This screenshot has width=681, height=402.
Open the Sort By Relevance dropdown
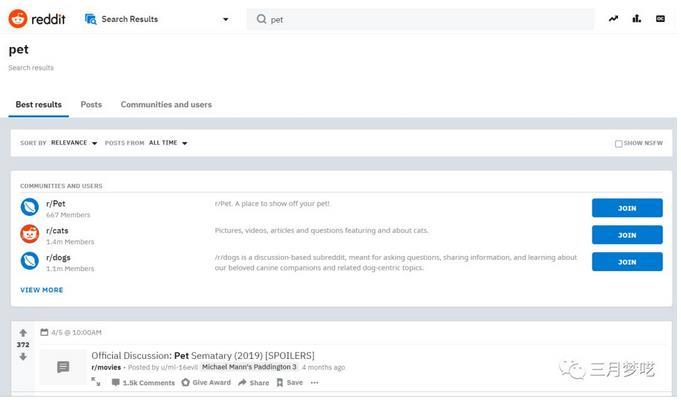coord(74,143)
